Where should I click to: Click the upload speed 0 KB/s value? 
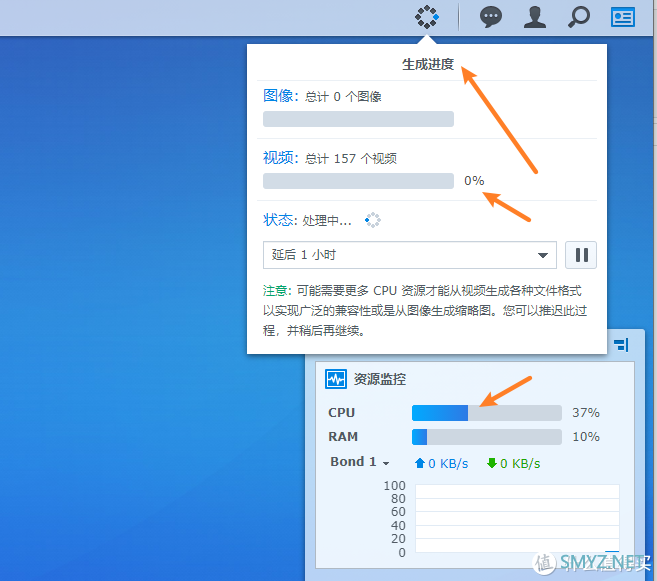point(448,464)
